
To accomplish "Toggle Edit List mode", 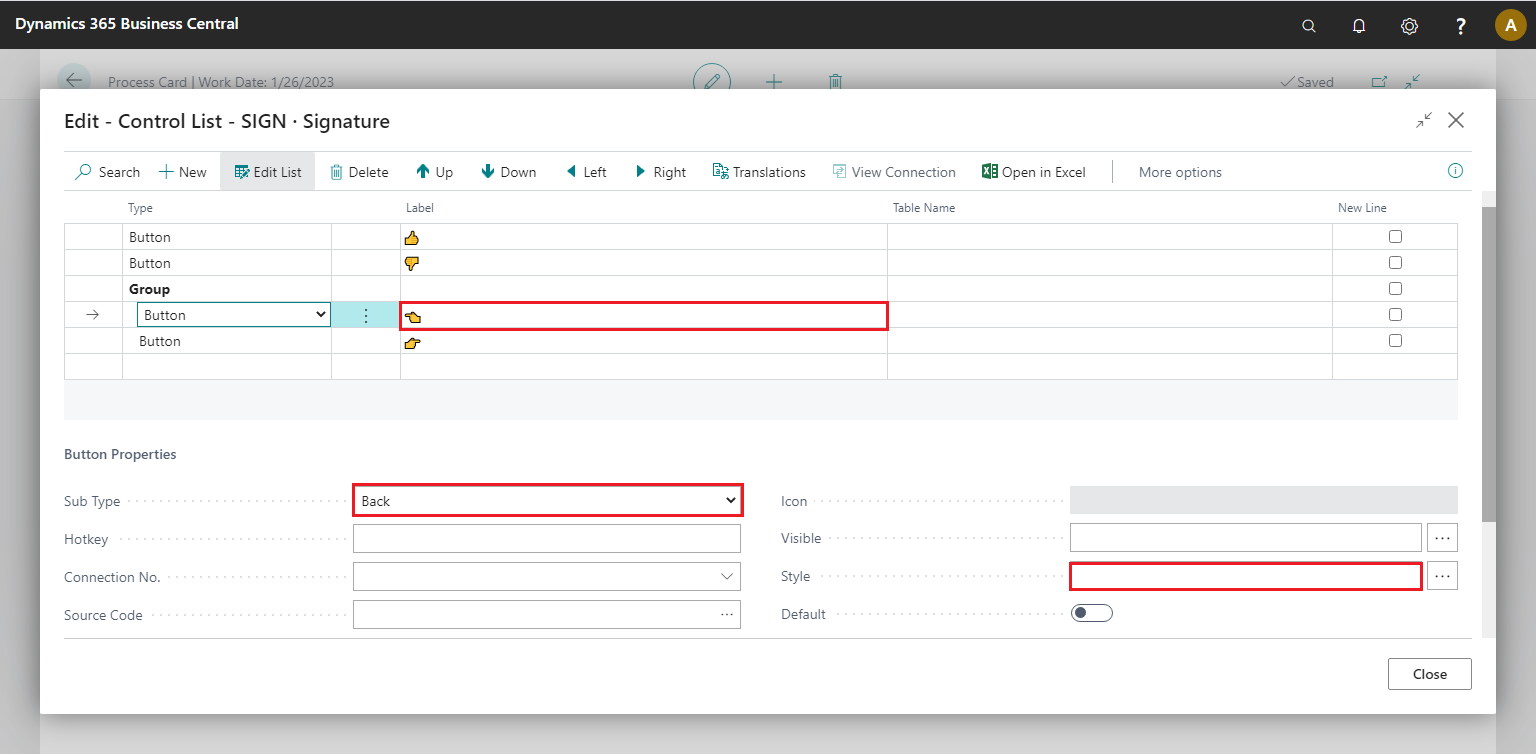I will (x=268, y=172).
